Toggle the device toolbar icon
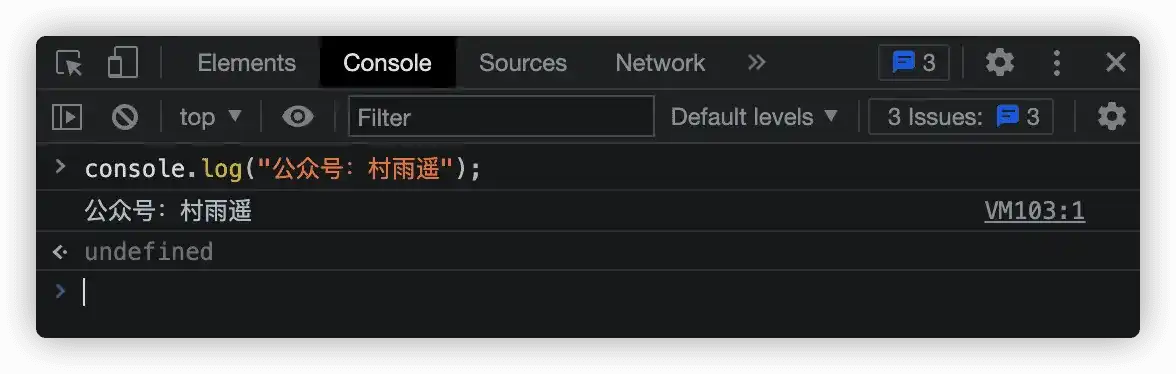 tap(123, 63)
